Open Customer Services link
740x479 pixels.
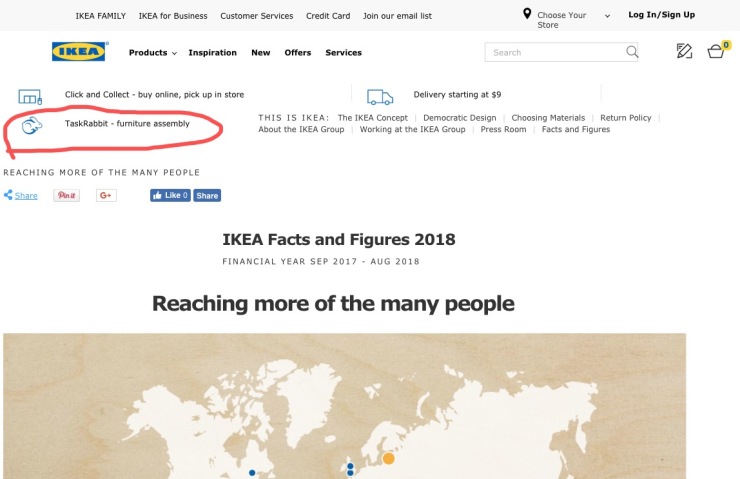(x=257, y=16)
